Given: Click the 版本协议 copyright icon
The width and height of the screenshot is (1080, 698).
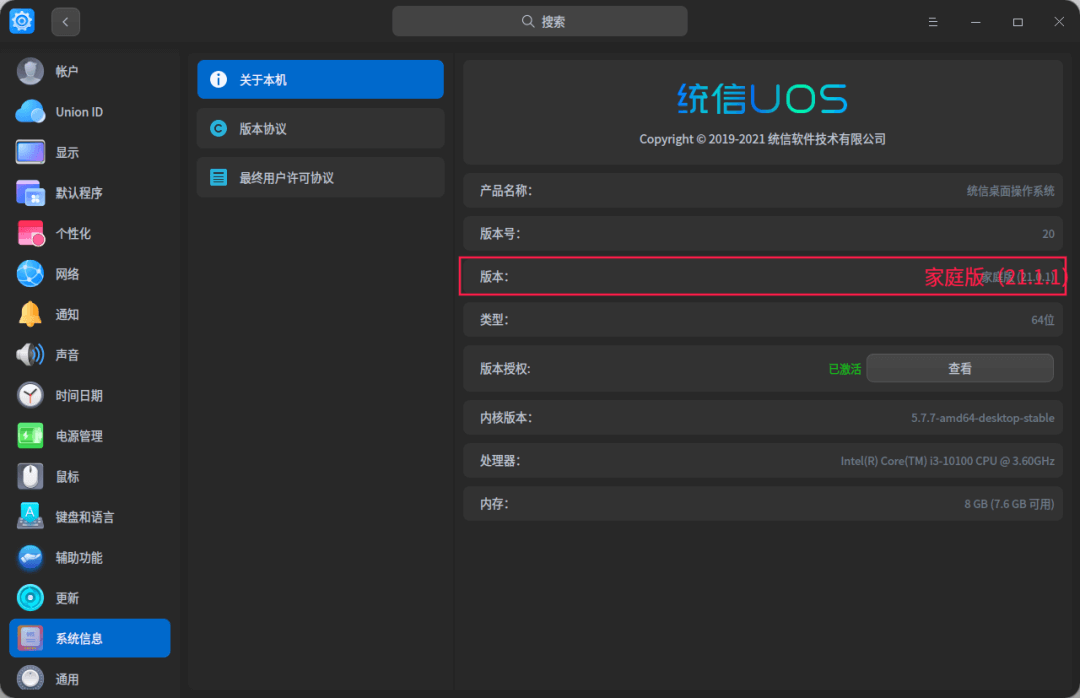Looking at the screenshot, I should point(218,129).
